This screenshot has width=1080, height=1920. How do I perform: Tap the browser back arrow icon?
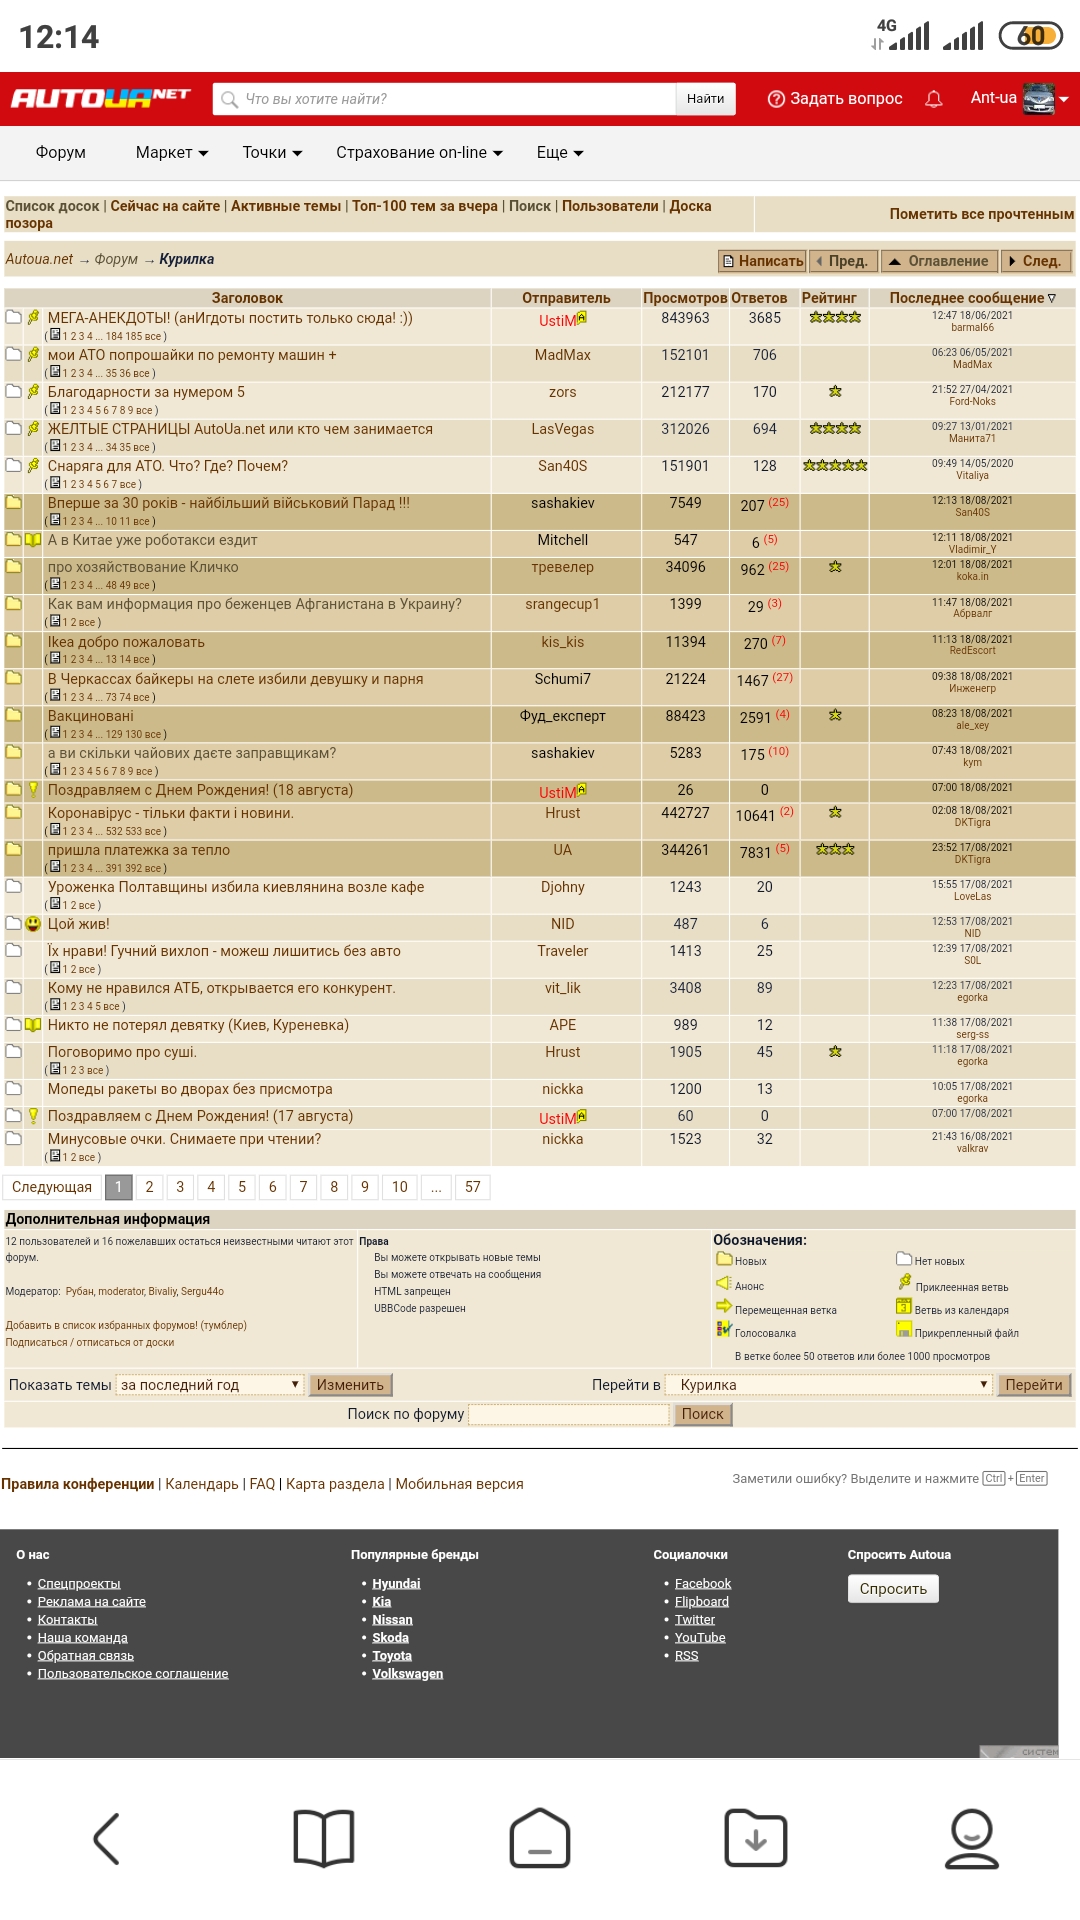point(107,1838)
